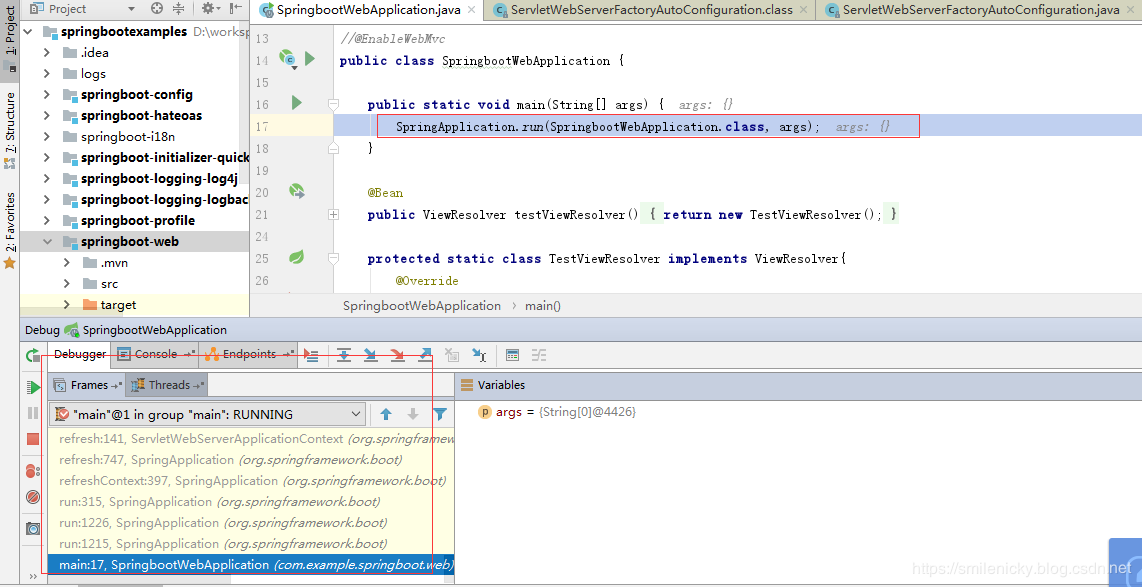
Task: Toggle frames filter funnel icon
Action: pos(440,414)
